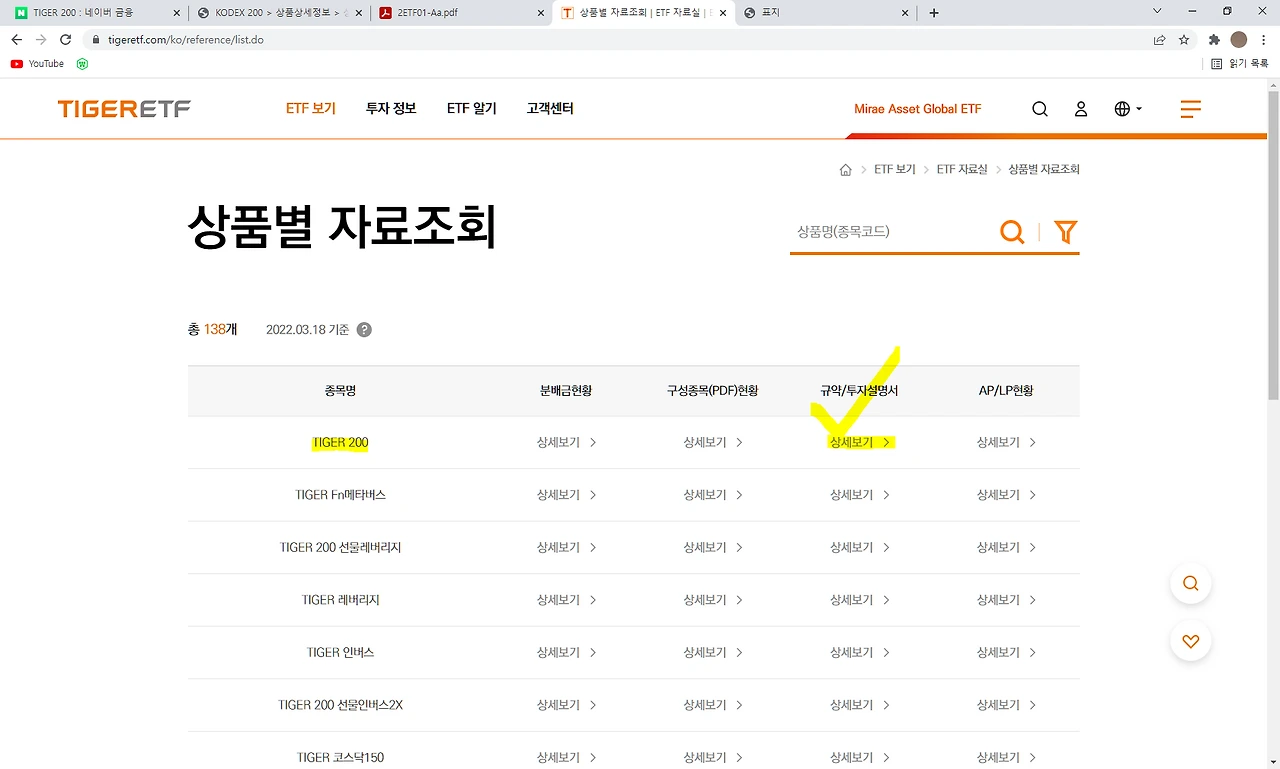Open TIGER 레버리지 규약/투자설명서 상세보기
The image size is (1280, 769).
[x=860, y=600]
